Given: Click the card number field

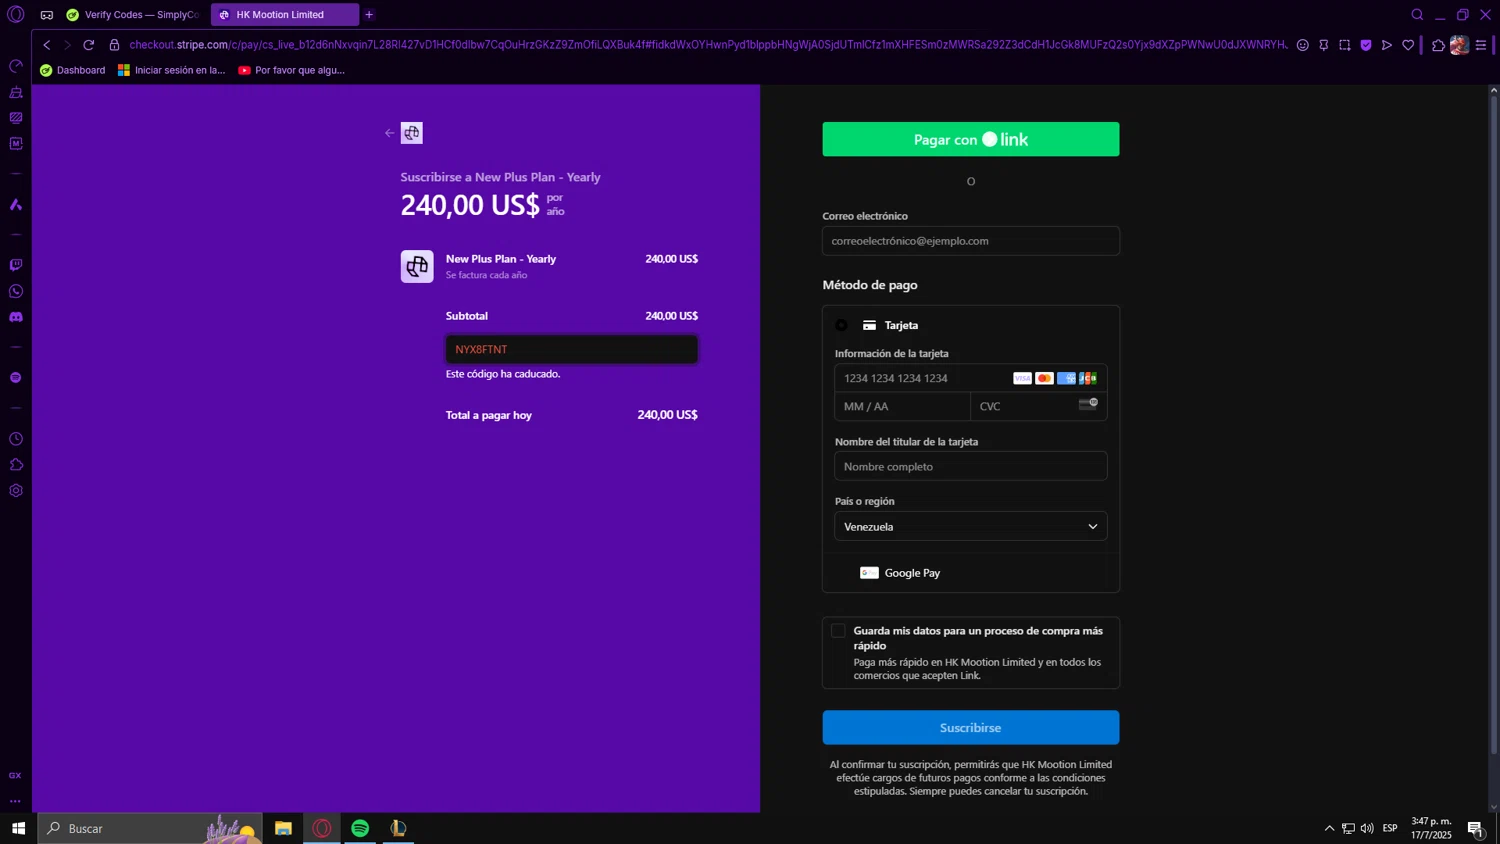Looking at the screenshot, I should coord(970,378).
